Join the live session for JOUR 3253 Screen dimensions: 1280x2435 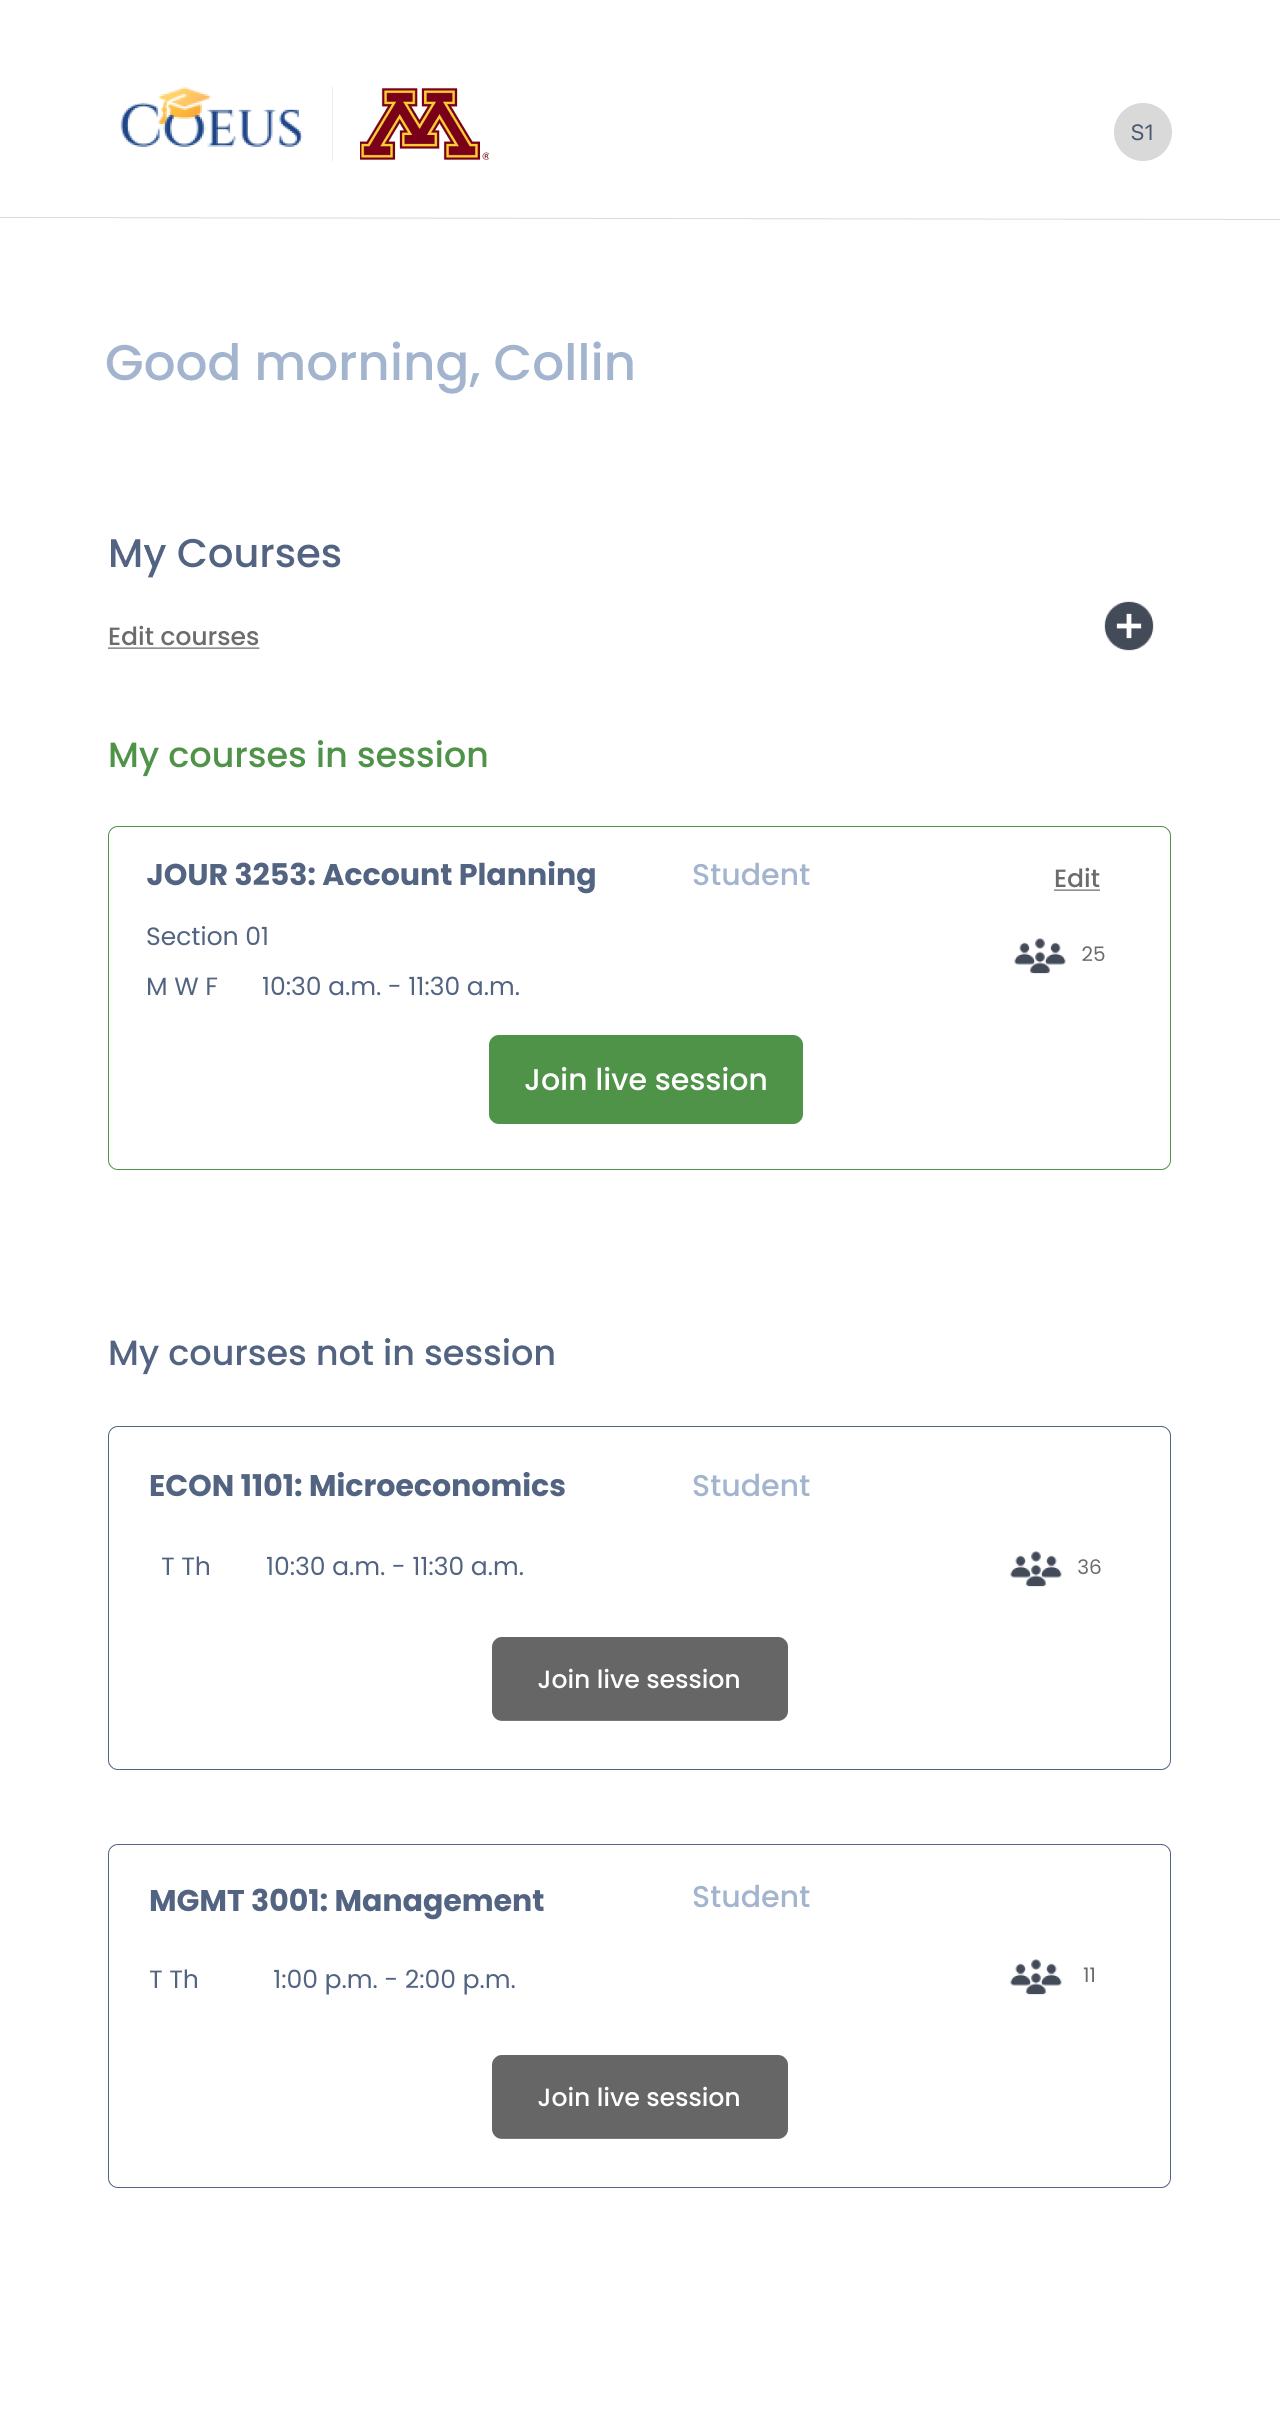pyautogui.click(x=645, y=1079)
